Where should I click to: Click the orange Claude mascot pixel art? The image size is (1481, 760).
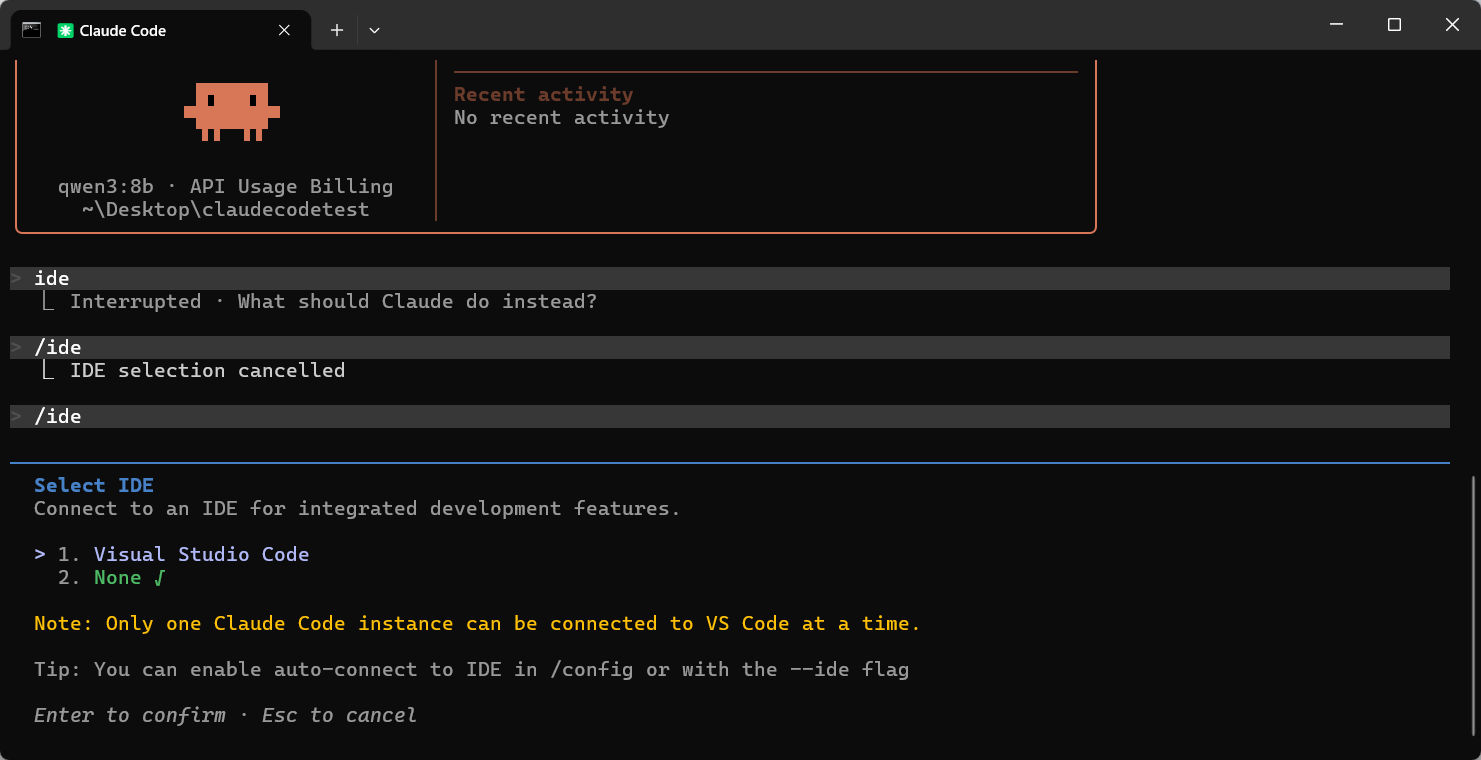(232, 111)
